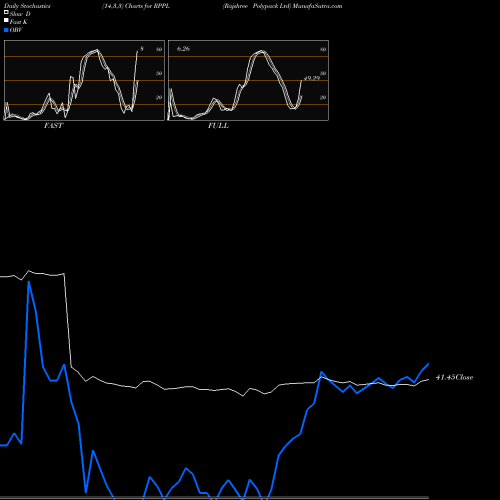Click the FULL chart label
Image resolution: width=500 pixels, height=500 pixels.
pyautogui.click(x=218, y=126)
